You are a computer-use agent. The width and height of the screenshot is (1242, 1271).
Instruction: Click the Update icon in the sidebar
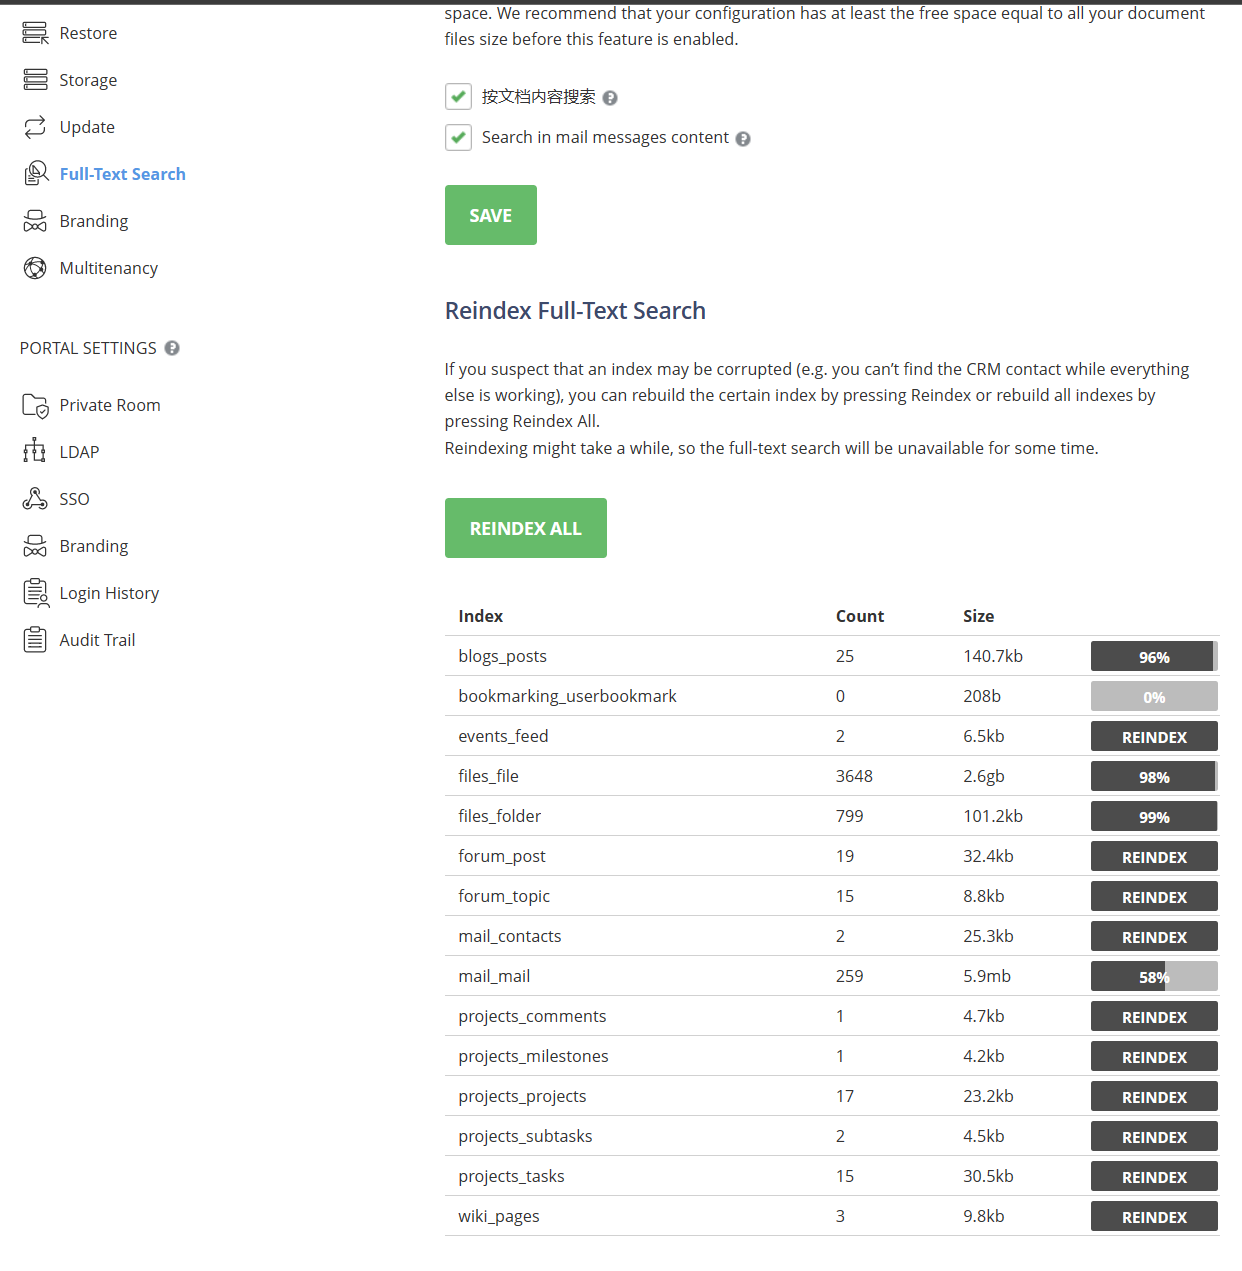[x=34, y=126]
